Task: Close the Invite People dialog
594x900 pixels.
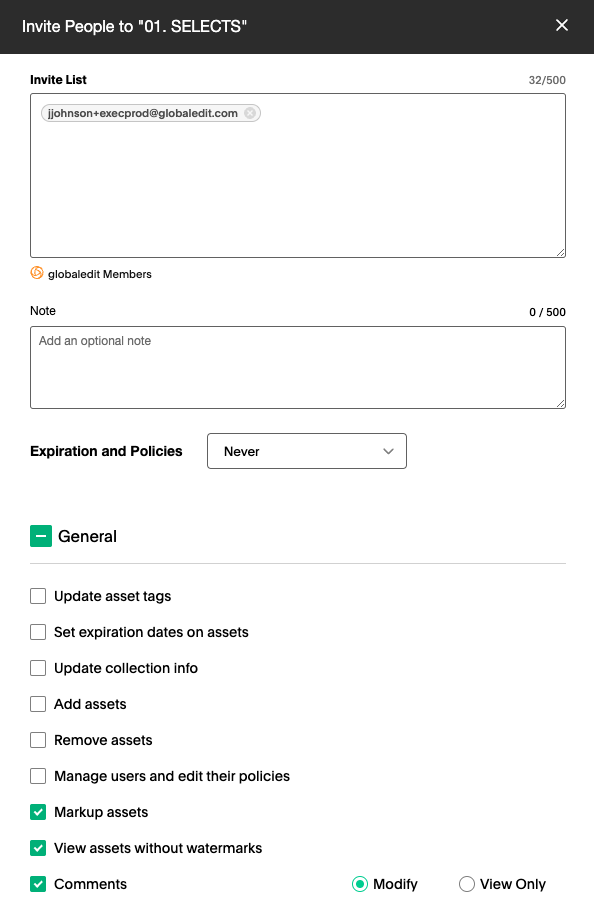Action: click(562, 25)
